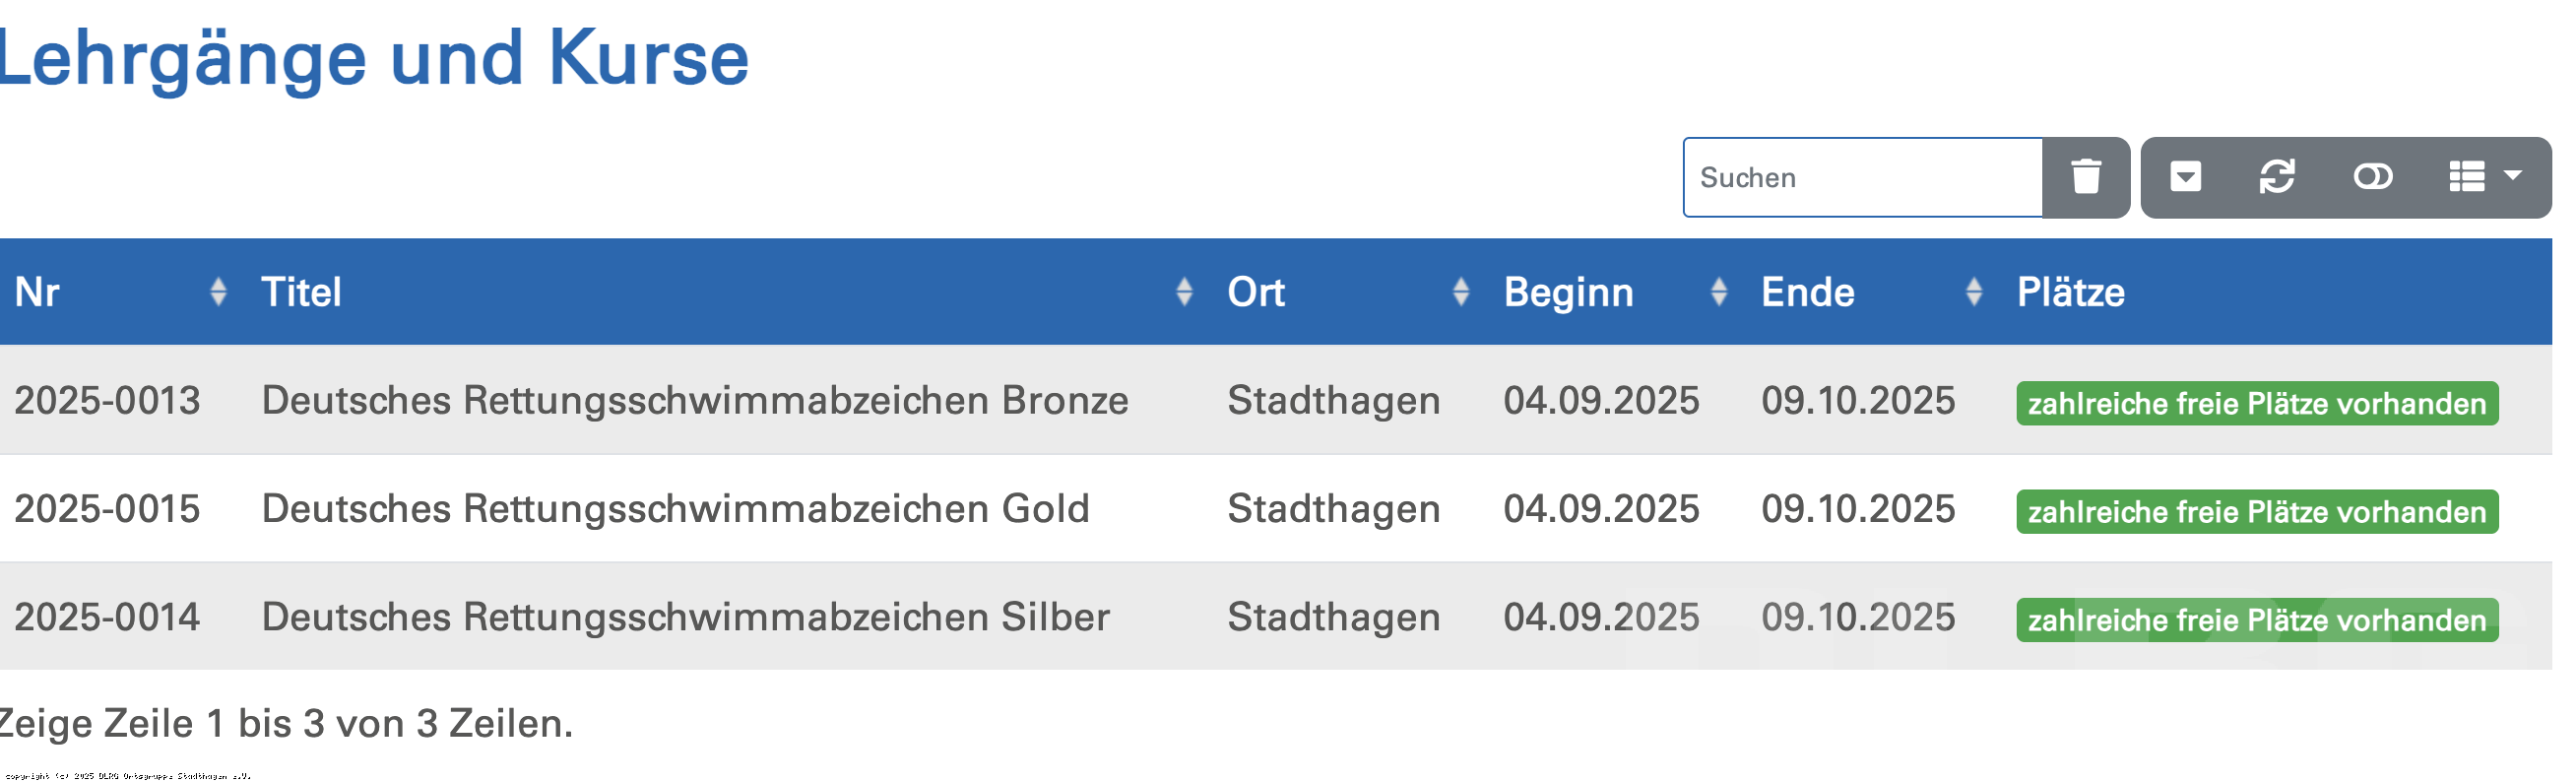Select course number 2025-0015
The width and height of the screenshot is (2576, 782).
point(107,509)
